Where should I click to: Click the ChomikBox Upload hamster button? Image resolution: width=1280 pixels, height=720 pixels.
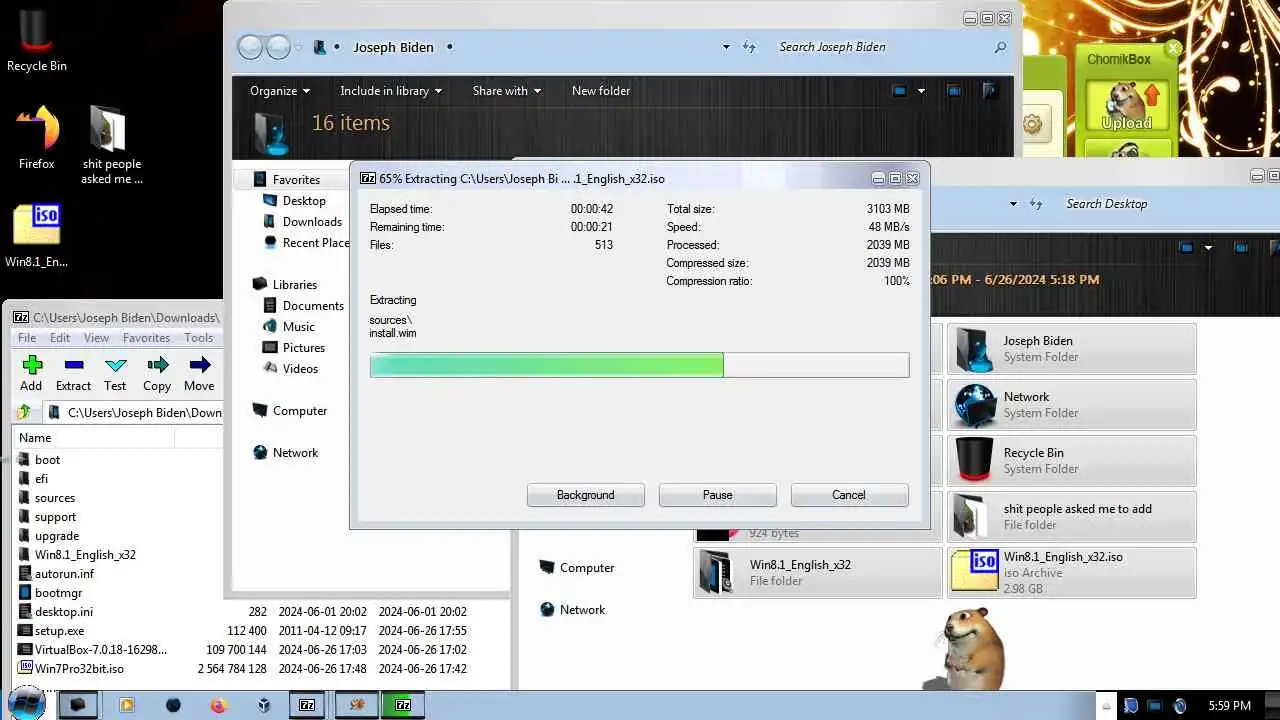[1126, 106]
